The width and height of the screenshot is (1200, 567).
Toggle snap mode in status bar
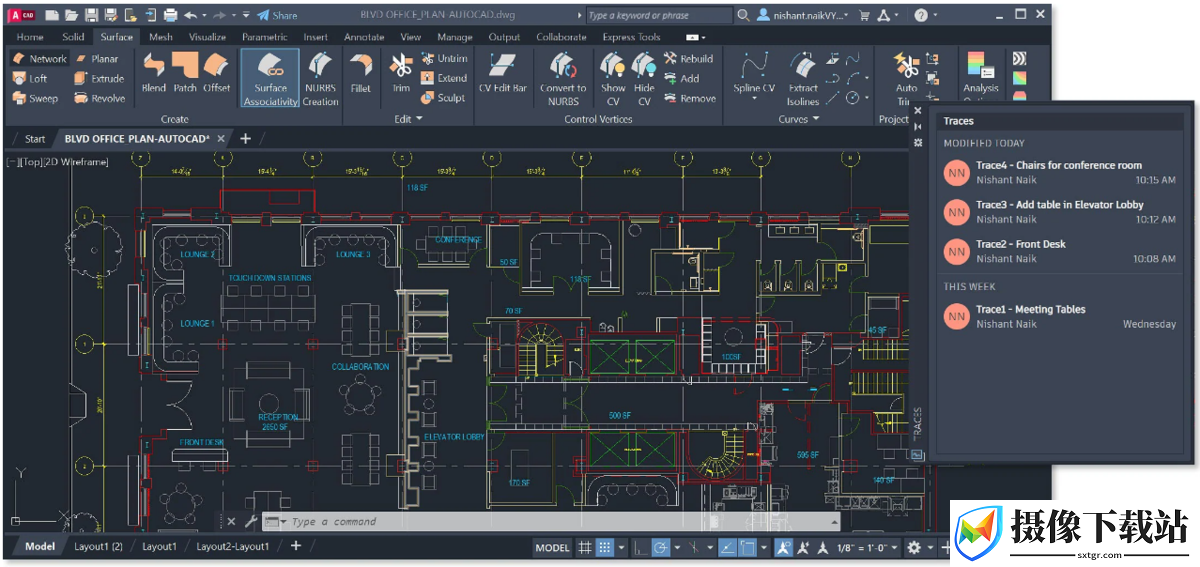click(x=604, y=548)
